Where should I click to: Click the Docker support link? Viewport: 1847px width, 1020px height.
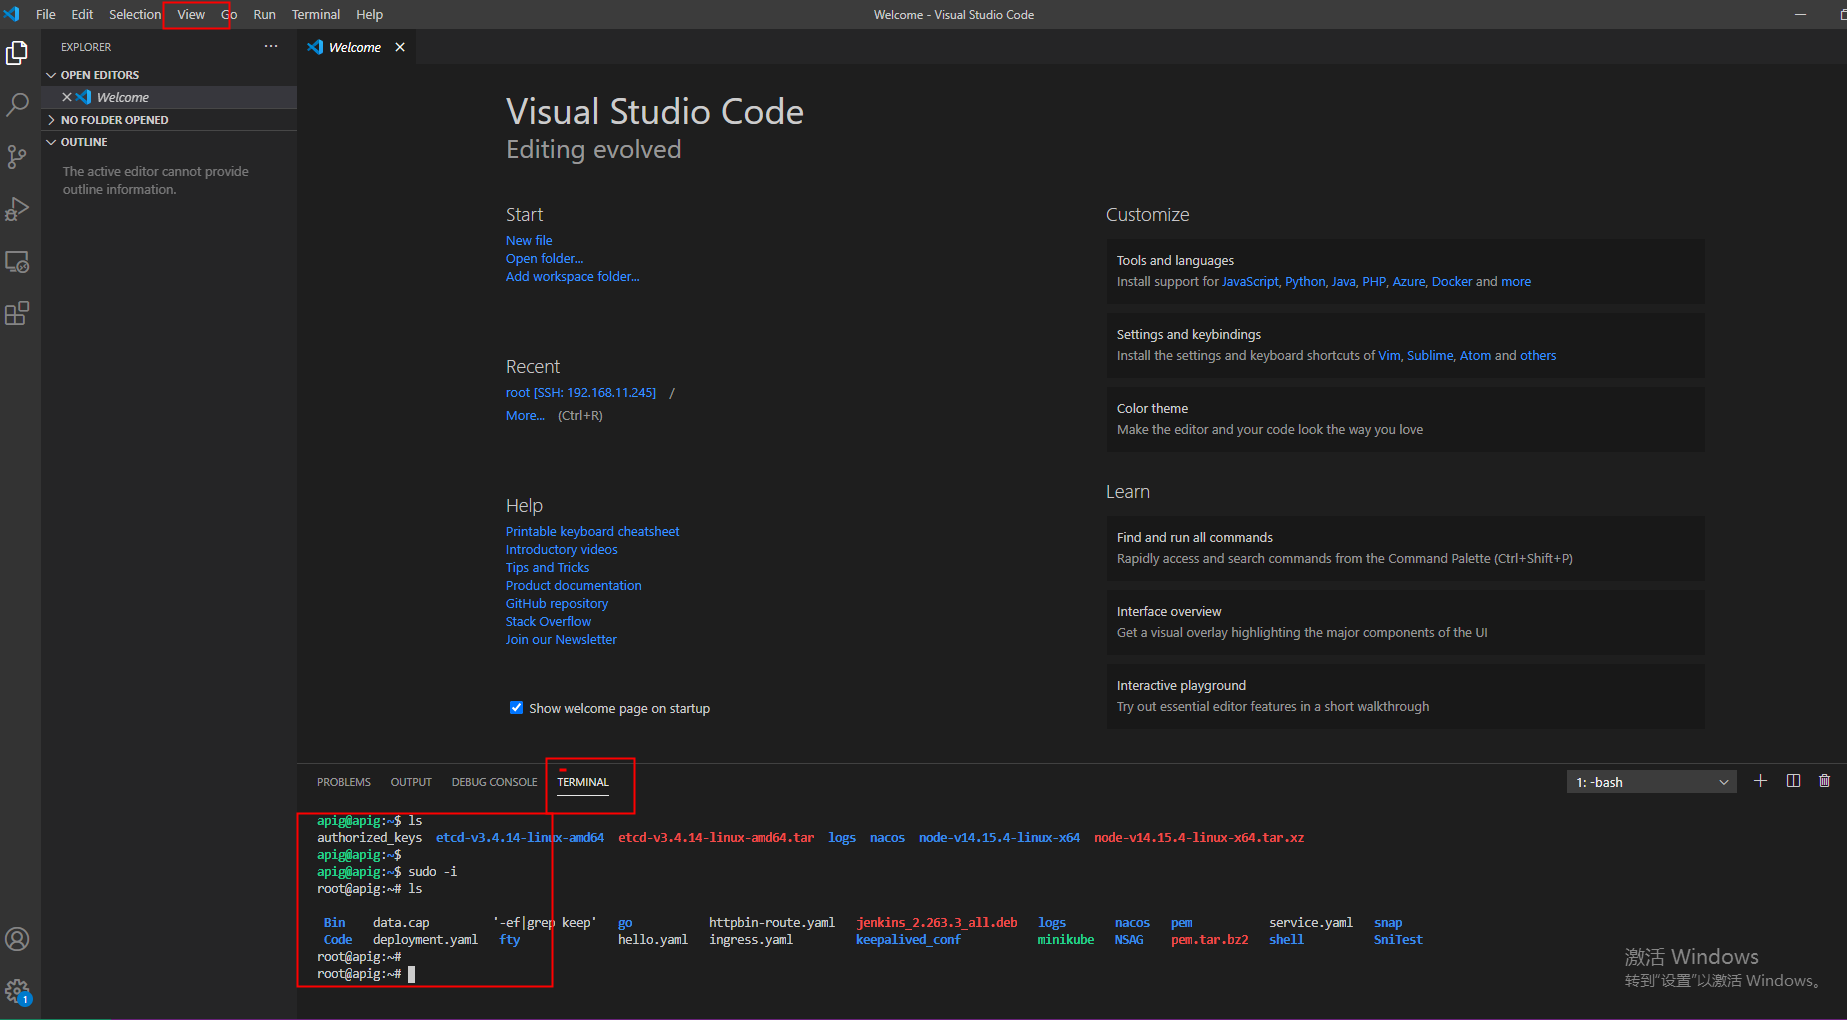pyautogui.click(x=1452, y=281)
